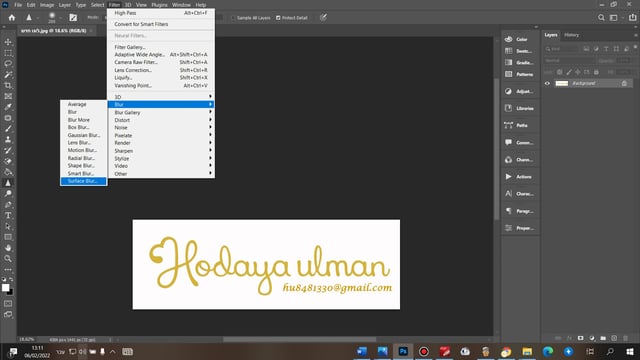Select the Hand tool

point(8,248)
